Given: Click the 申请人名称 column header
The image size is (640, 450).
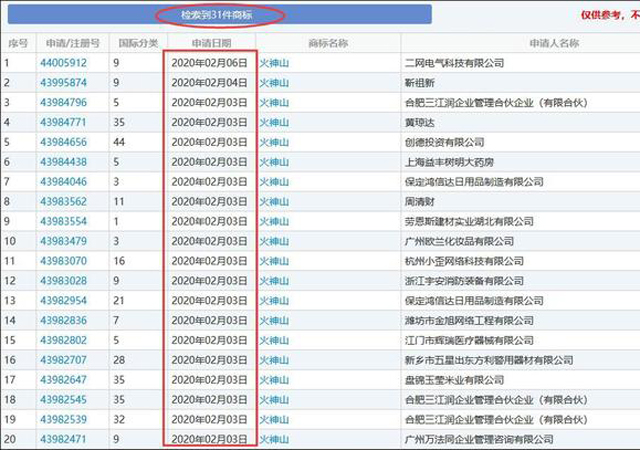Looking at the screenshot, I should point(554,43).
